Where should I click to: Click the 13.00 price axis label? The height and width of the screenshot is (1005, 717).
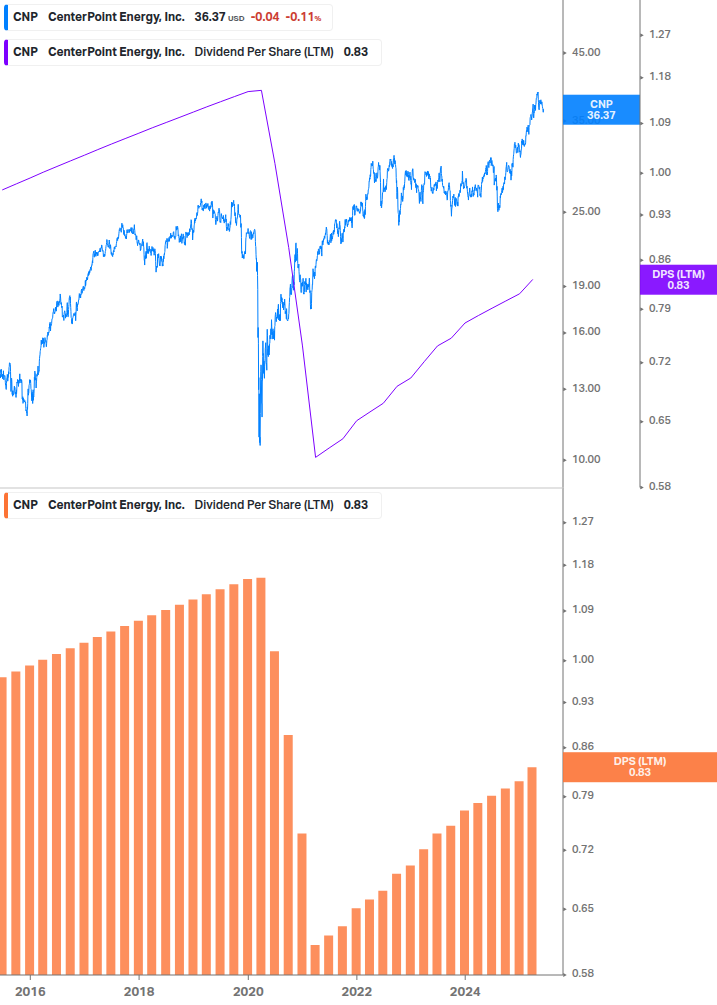click(586, 388)
